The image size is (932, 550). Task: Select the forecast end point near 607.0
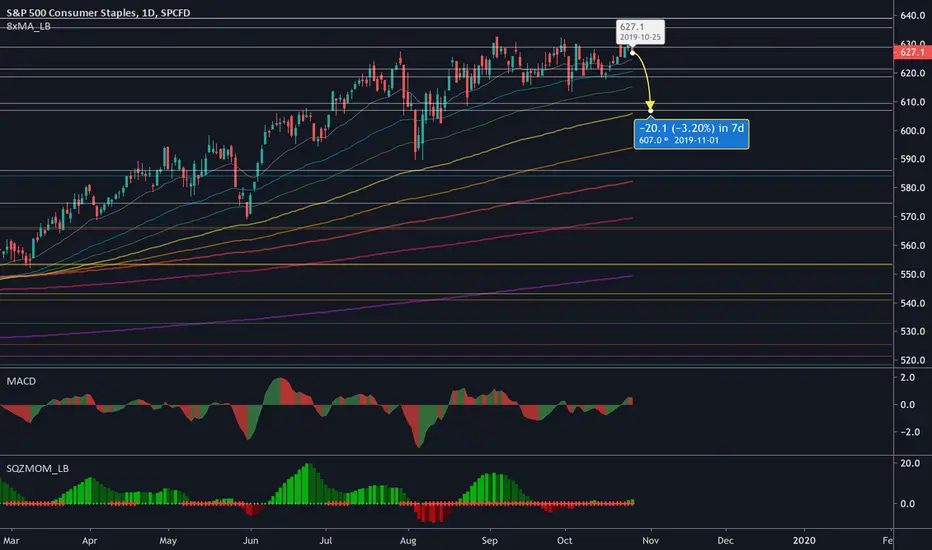point(650,111)
